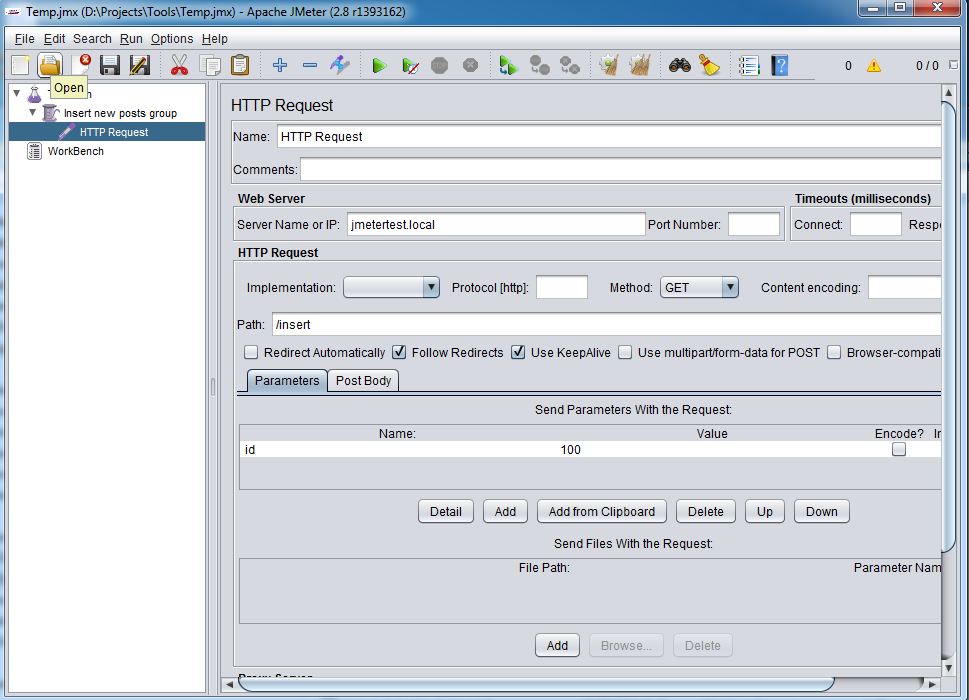969x700 pixels.
Task: Collapse the Insert new posts group node
Action: 32,113
